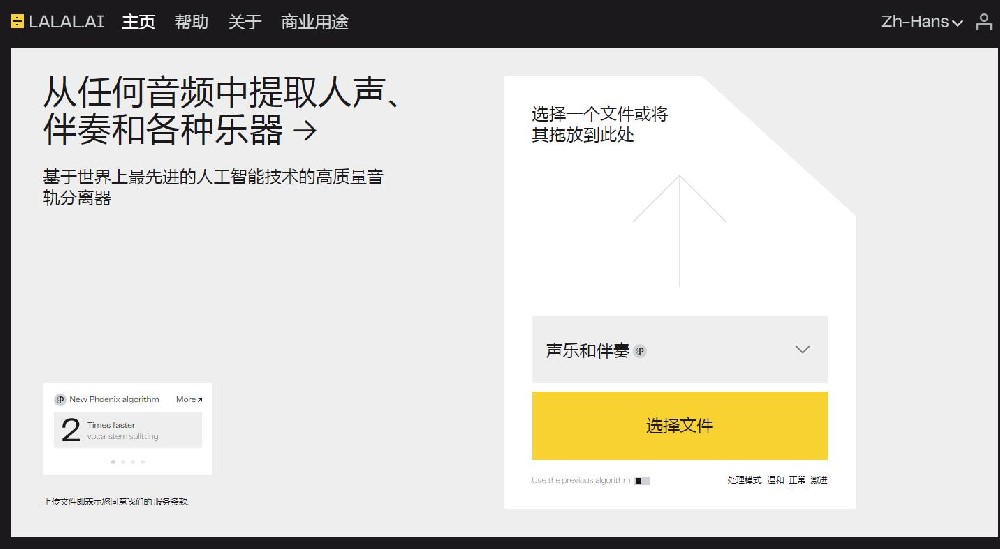Expand the 声乐和伴奏 stem type dropdown
The height and width of the screenshot is (549, 1000).
(x=680, y=349)
